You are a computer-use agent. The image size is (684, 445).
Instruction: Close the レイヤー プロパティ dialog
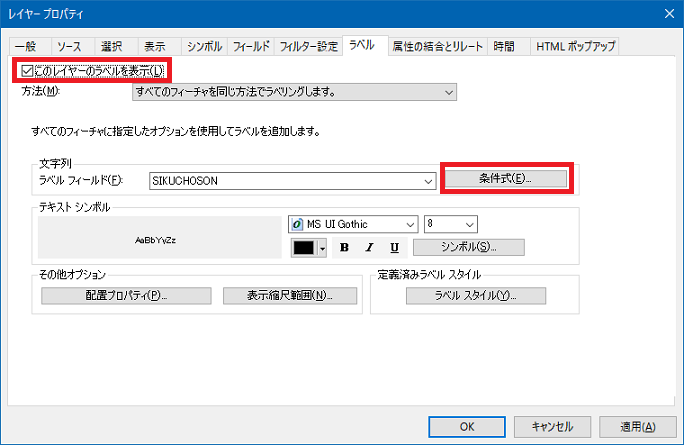(x=669, y=14)
